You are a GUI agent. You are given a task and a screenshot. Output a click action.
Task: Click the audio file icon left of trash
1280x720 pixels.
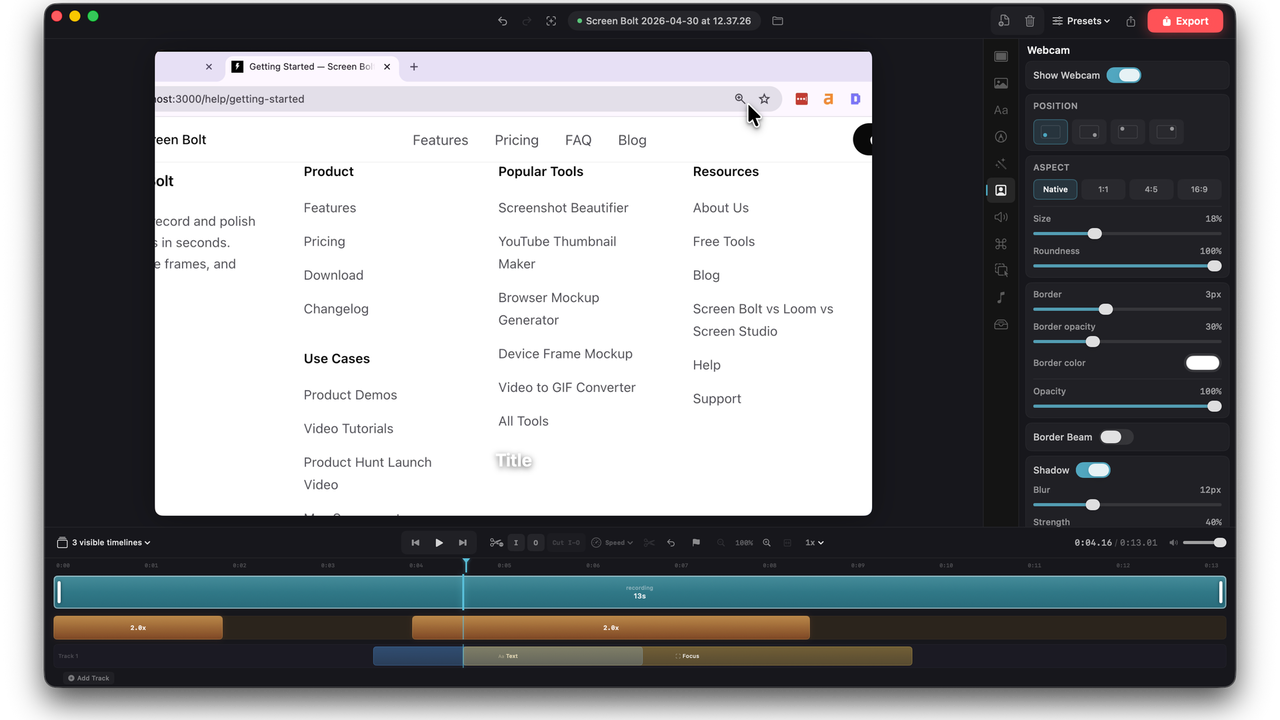pyautogui.click(x=1004, y=21)
